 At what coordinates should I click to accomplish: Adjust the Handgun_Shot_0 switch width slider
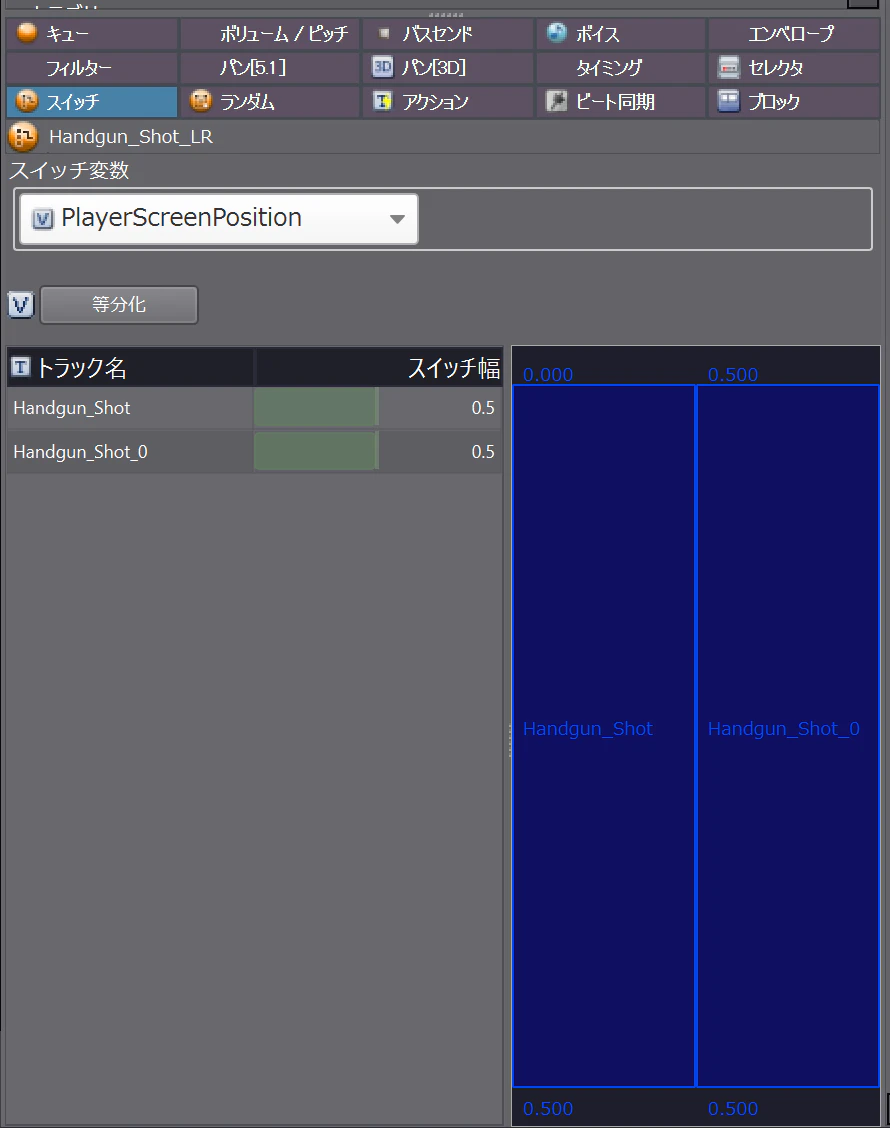point(317,452)
